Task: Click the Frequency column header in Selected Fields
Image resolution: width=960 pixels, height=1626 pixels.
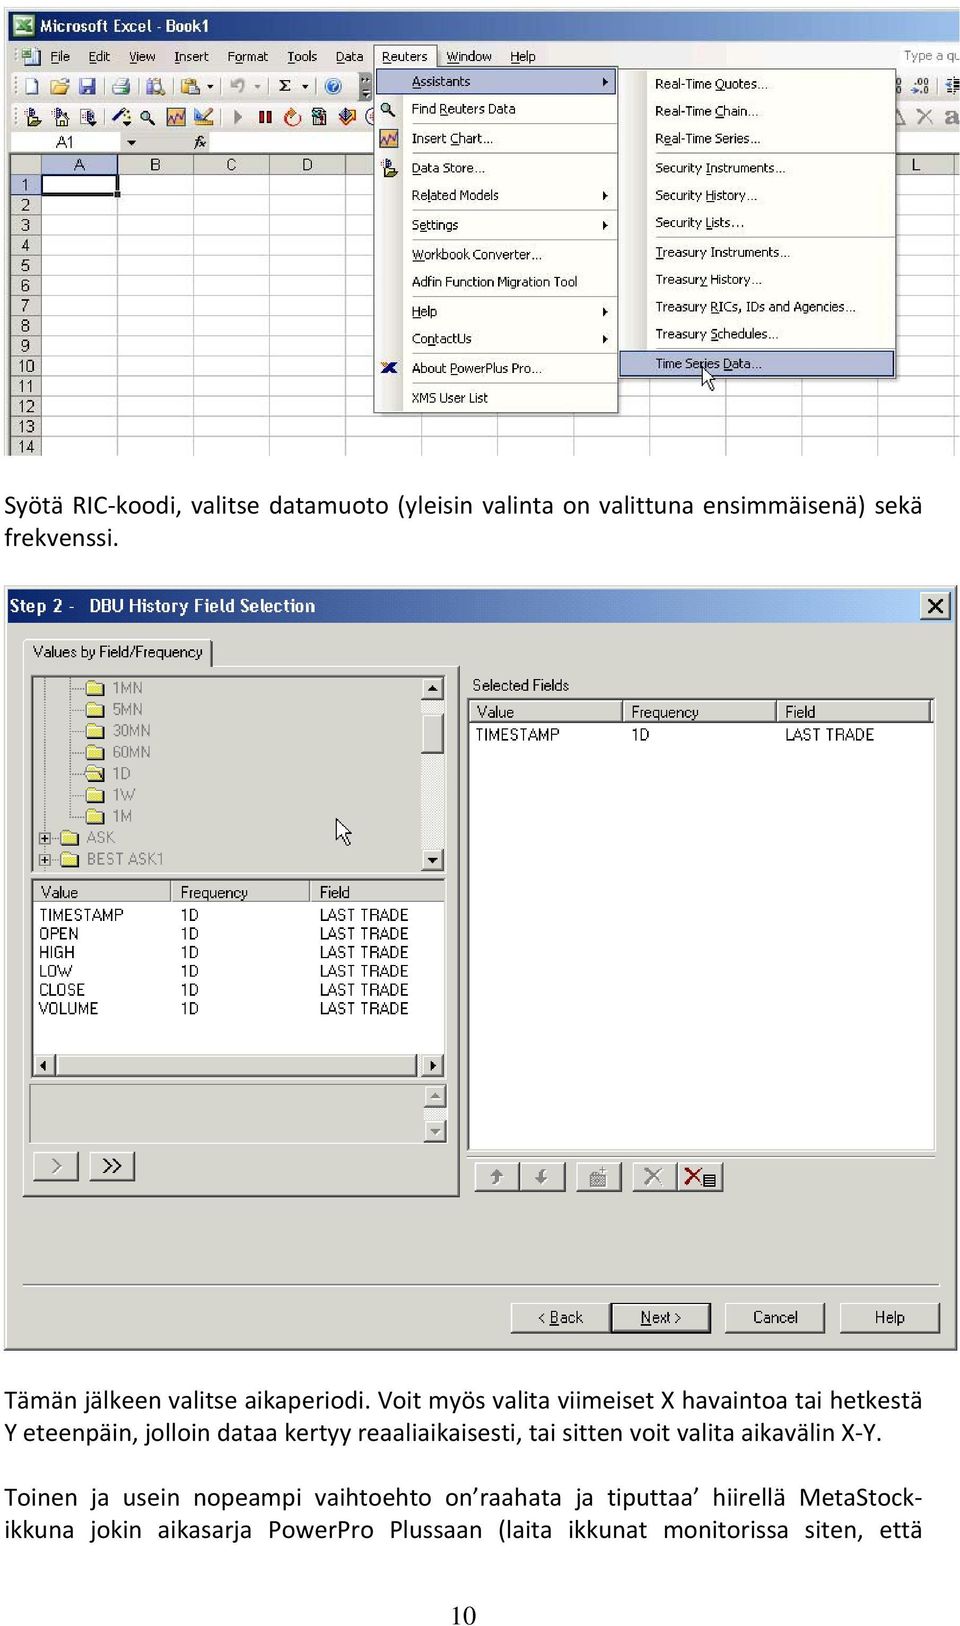Action: click(699, 712)
